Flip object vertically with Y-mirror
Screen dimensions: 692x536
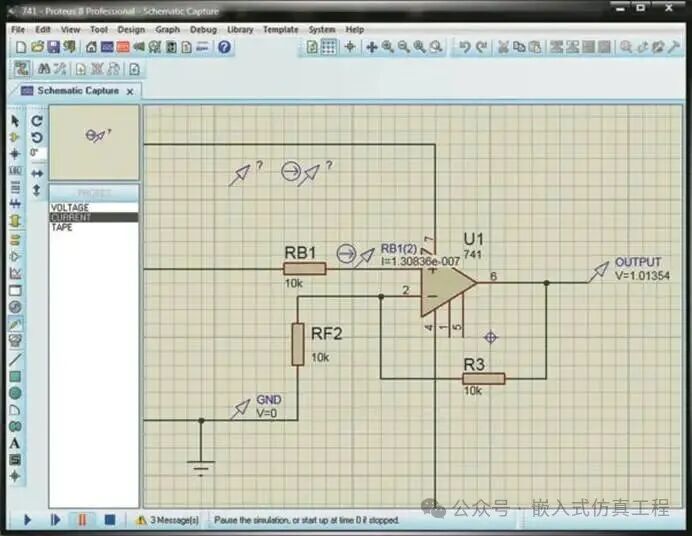tap(37, 191)
